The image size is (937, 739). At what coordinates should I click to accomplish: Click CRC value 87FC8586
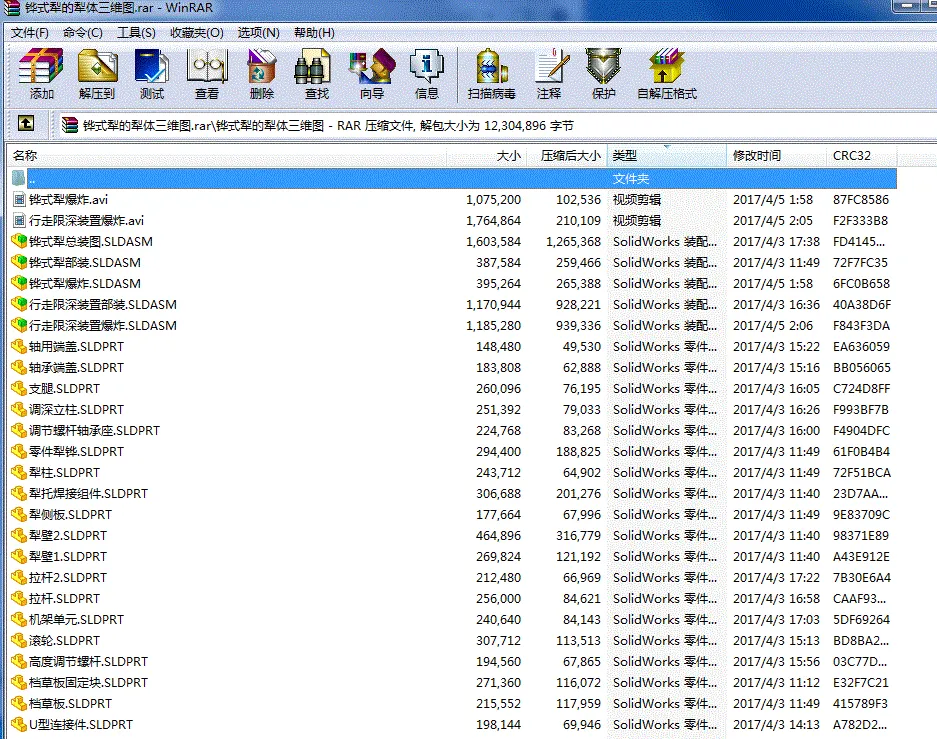(861, 200)
